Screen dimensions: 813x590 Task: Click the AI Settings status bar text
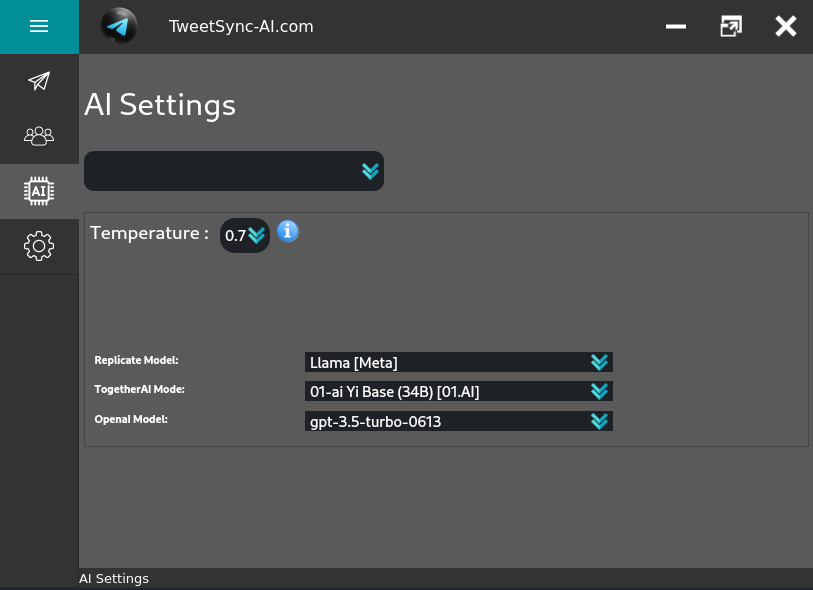point(114,579)
